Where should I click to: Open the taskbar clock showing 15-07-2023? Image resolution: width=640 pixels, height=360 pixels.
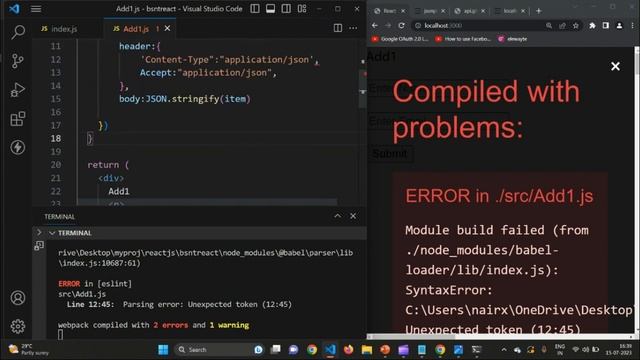click(x=619, y=349)
